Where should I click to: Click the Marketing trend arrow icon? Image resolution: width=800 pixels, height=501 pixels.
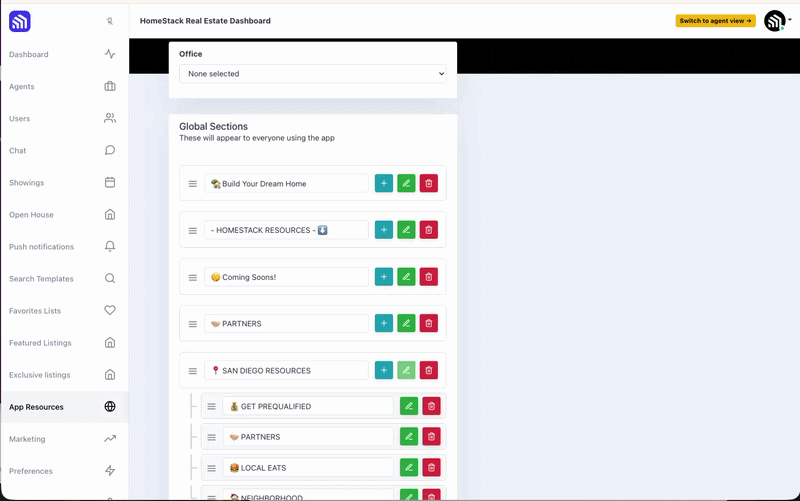[x=110, y=438]
